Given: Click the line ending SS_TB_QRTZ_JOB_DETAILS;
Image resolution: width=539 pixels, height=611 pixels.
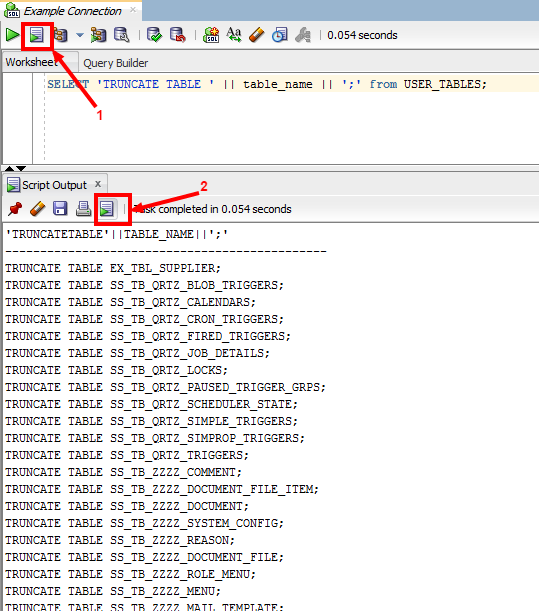Looking at the screenshot, I should pyautogui.click(x=137, y=353).
